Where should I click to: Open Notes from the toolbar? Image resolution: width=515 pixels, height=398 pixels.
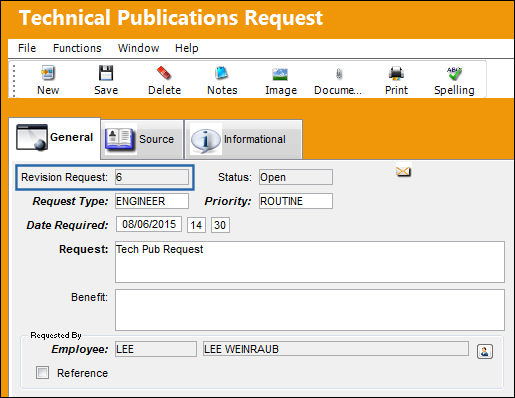pyautogui.click(x=222, y=73)
